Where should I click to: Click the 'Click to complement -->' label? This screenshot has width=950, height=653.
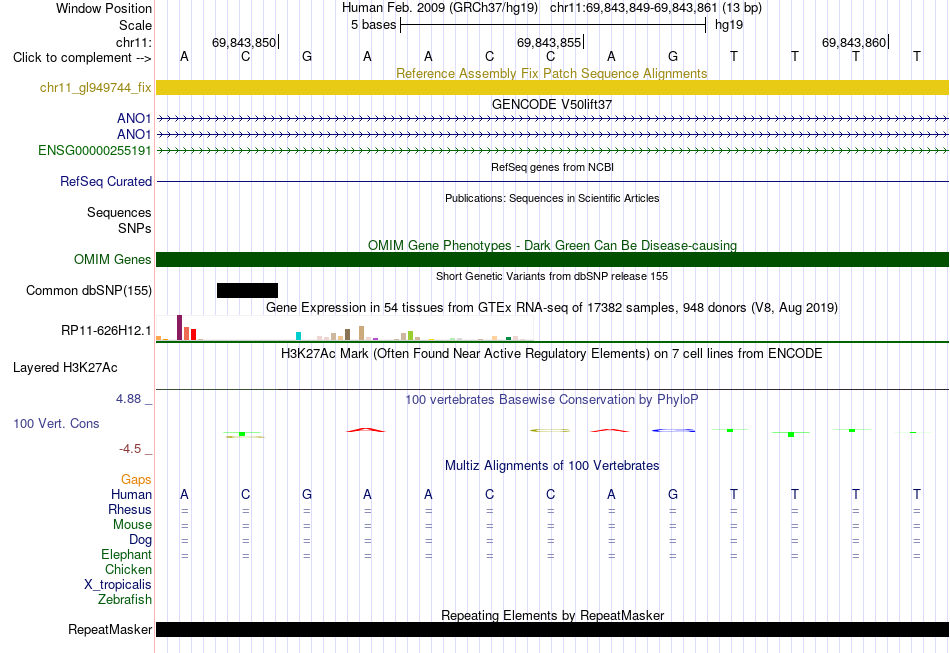[82, 58]
